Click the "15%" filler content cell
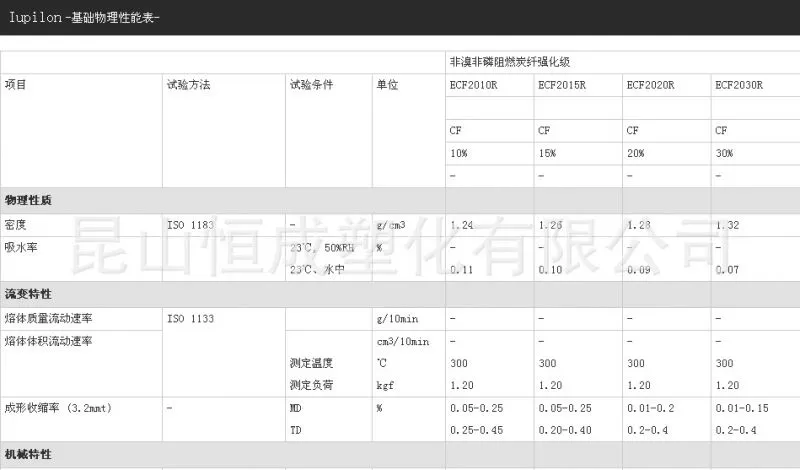 [x=547, y=153]
